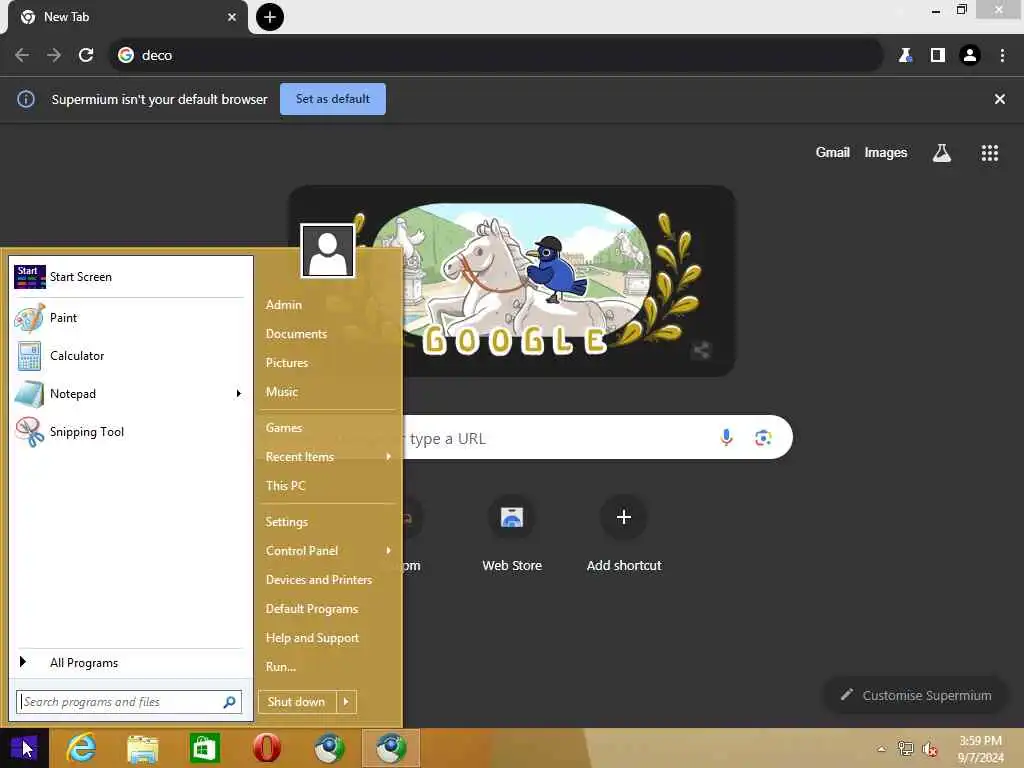Click the volume tray icon
The height and width of the screenshot is (768, 1024).
click(929, 749)
